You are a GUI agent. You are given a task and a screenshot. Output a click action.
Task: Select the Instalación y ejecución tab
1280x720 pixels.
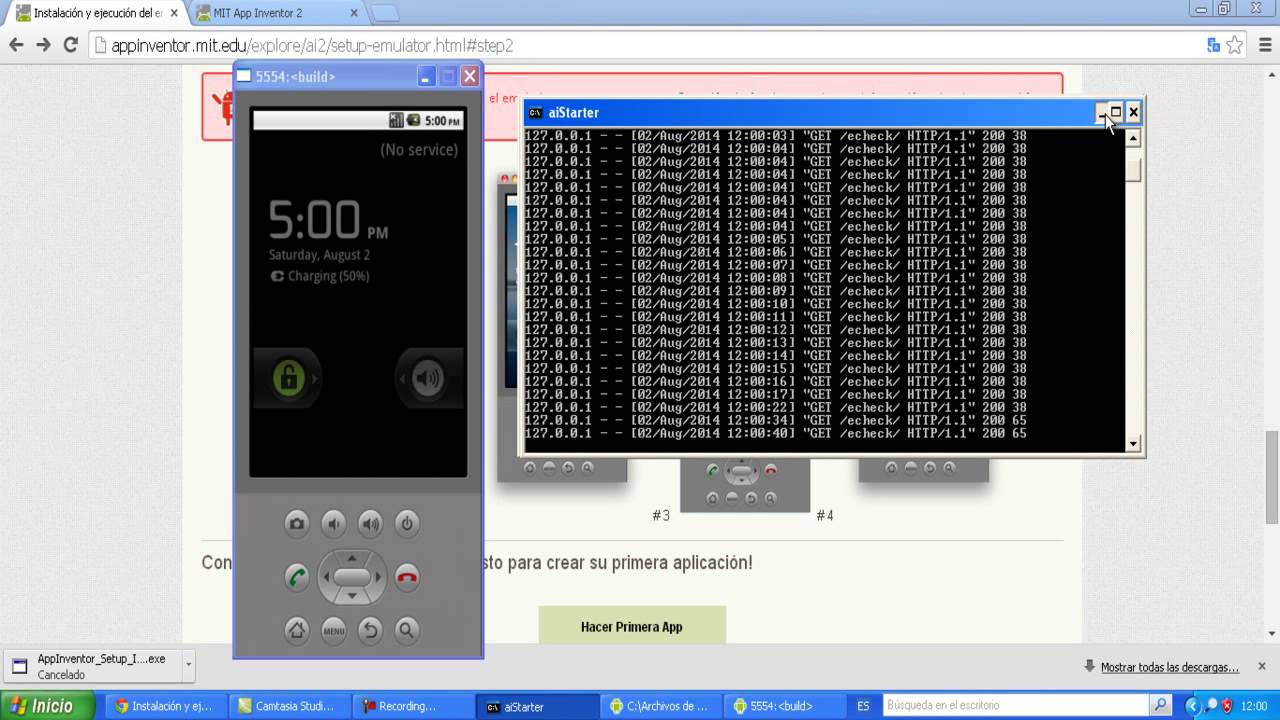click(95, 13)
